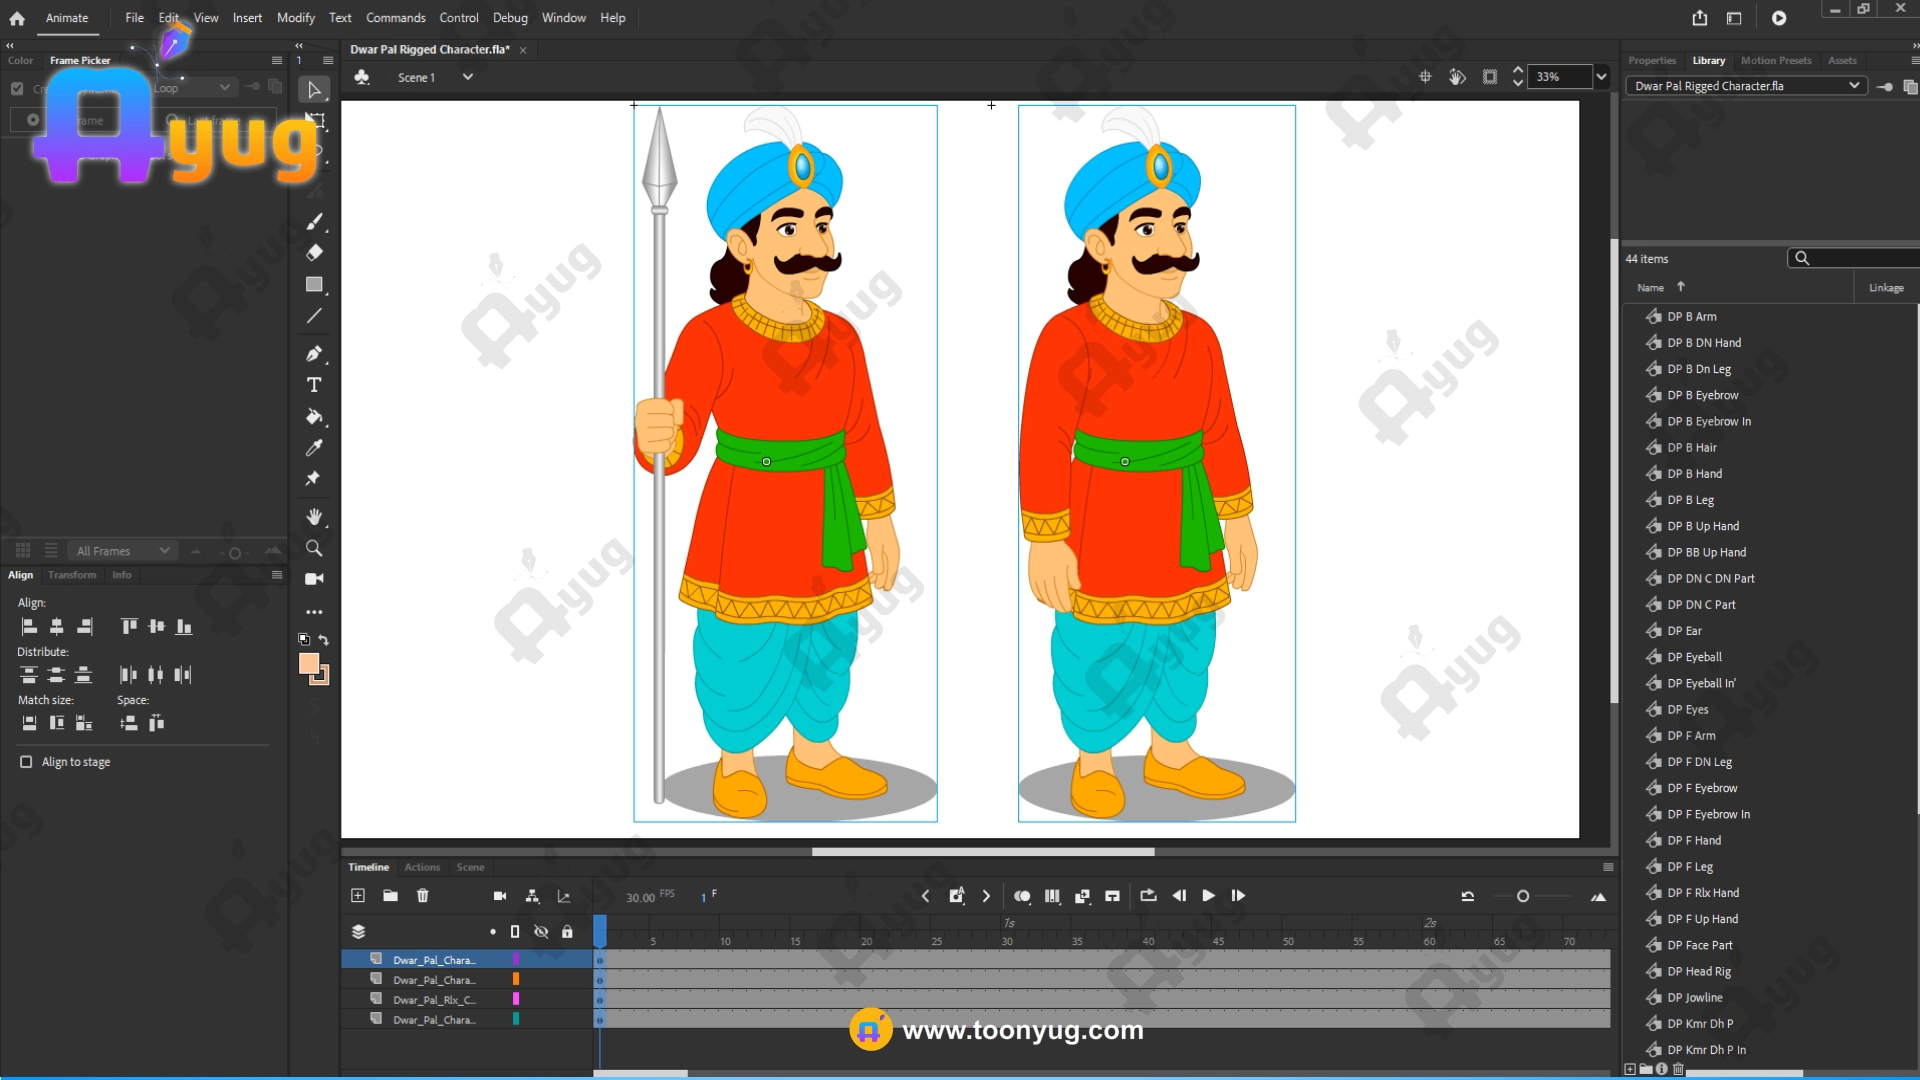The width and height of the screenshot is (1920, 1080).
Task: Create new layer in timeline
Action: 358,896
